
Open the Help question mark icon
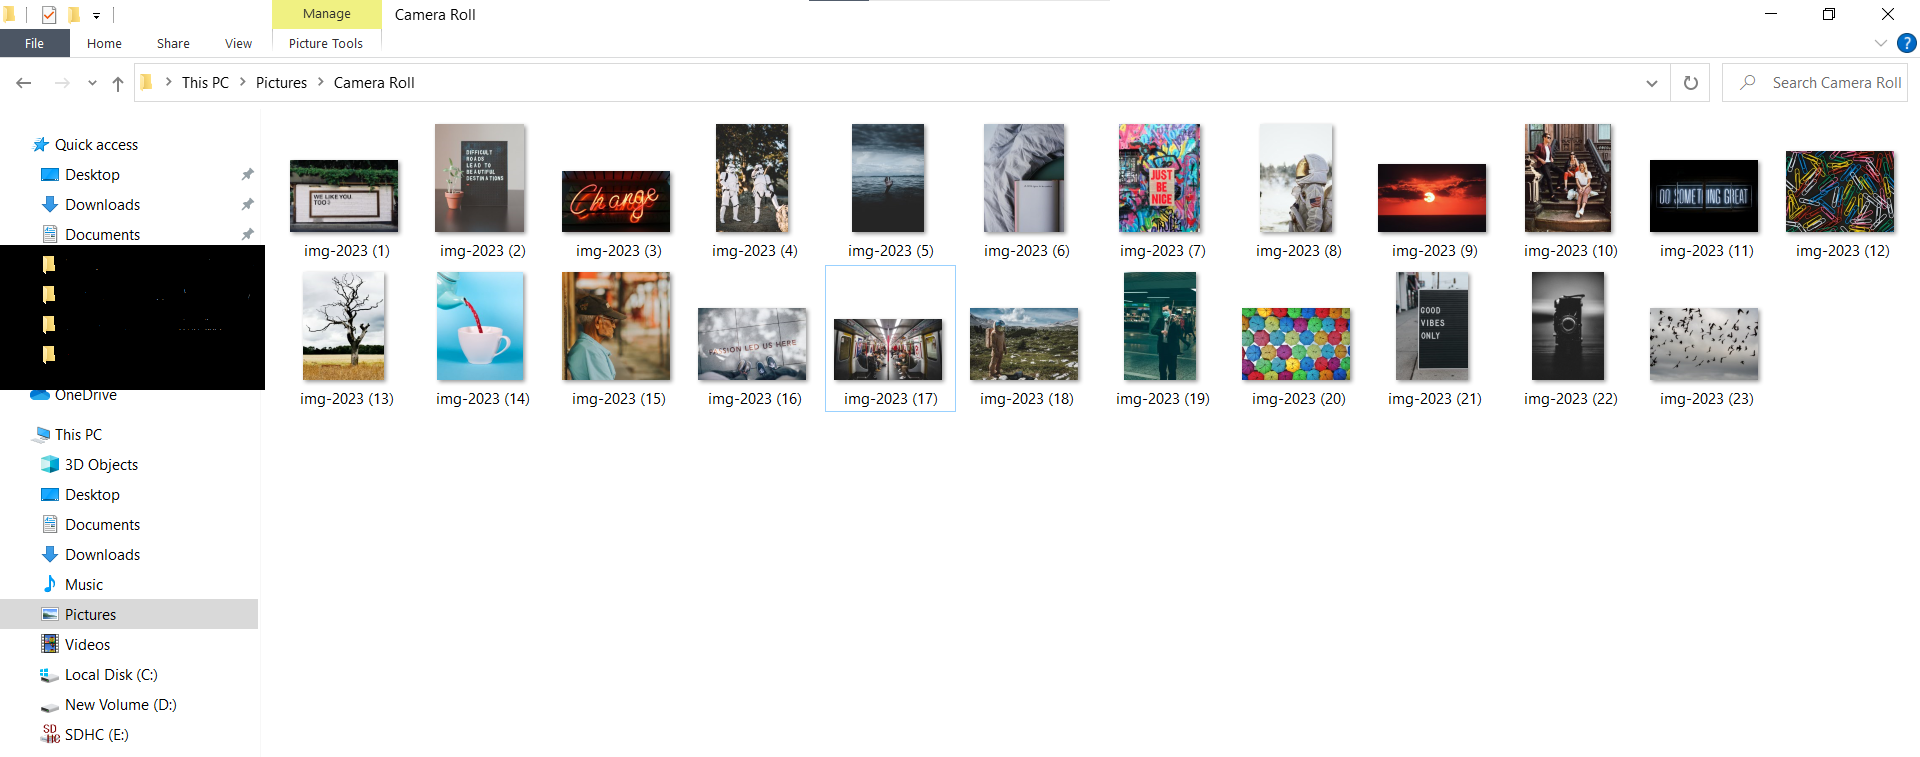pos(1907,43)
